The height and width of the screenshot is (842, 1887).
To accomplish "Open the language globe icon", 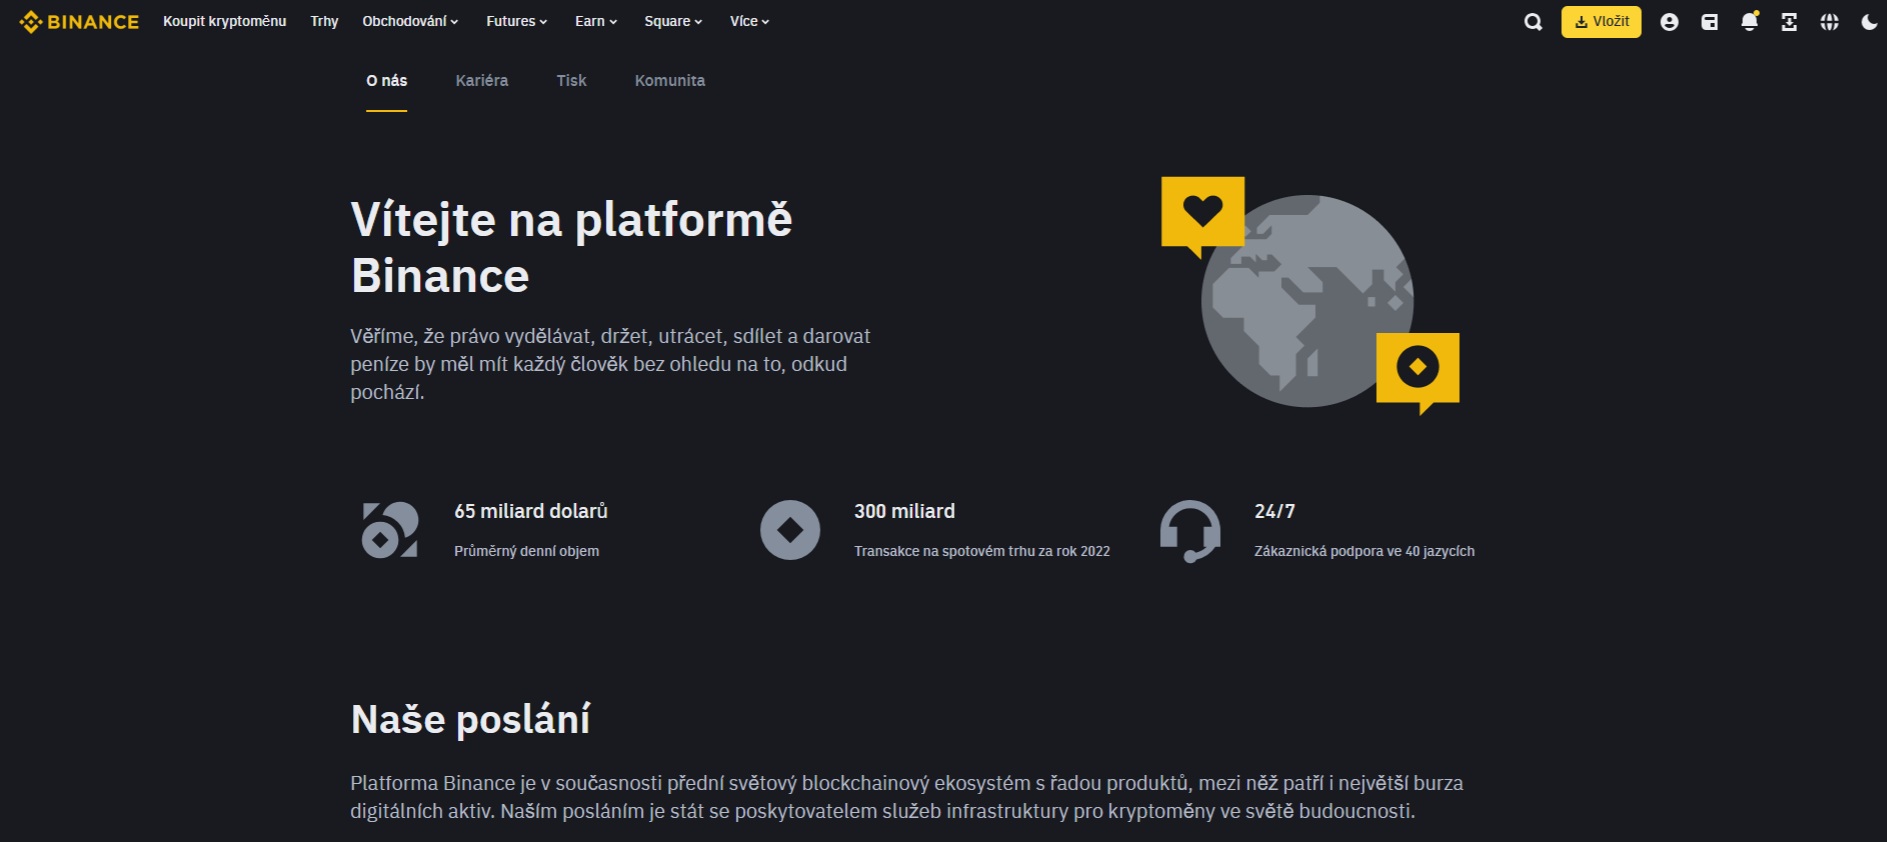I will 1829,22.
